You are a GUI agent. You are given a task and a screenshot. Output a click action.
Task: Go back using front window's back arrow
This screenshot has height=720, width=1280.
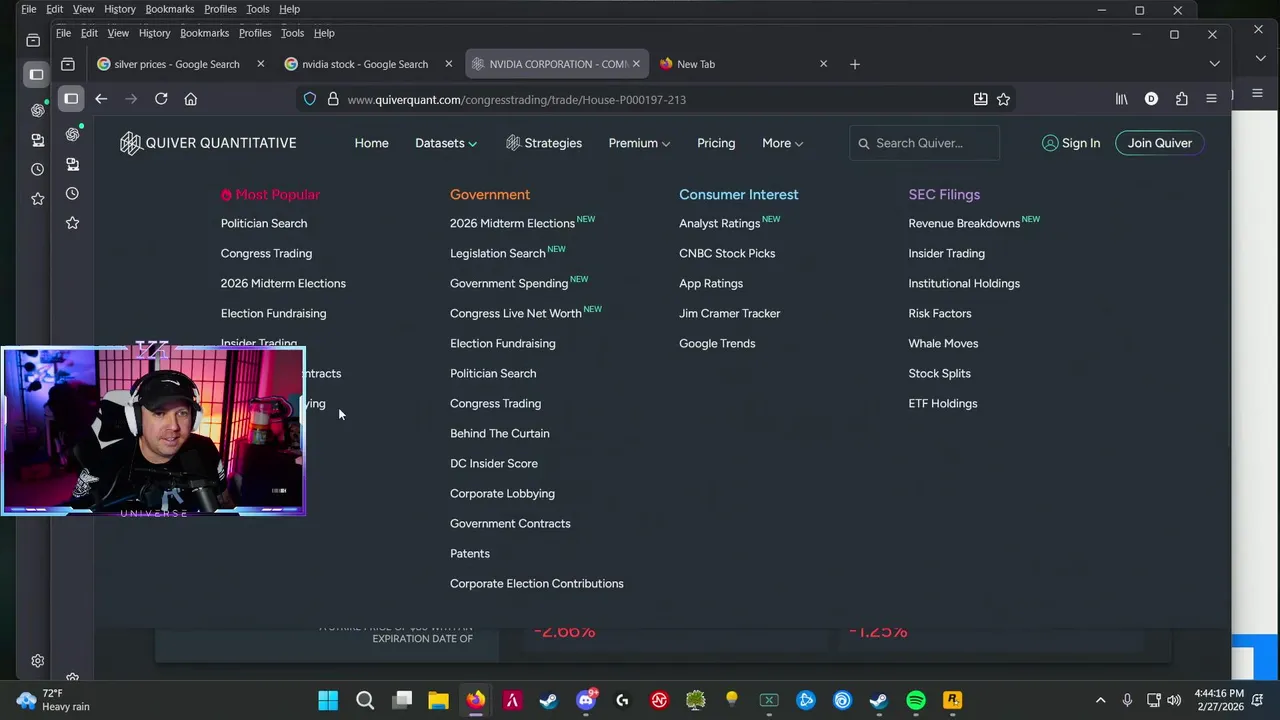click(x=101, y=99)
